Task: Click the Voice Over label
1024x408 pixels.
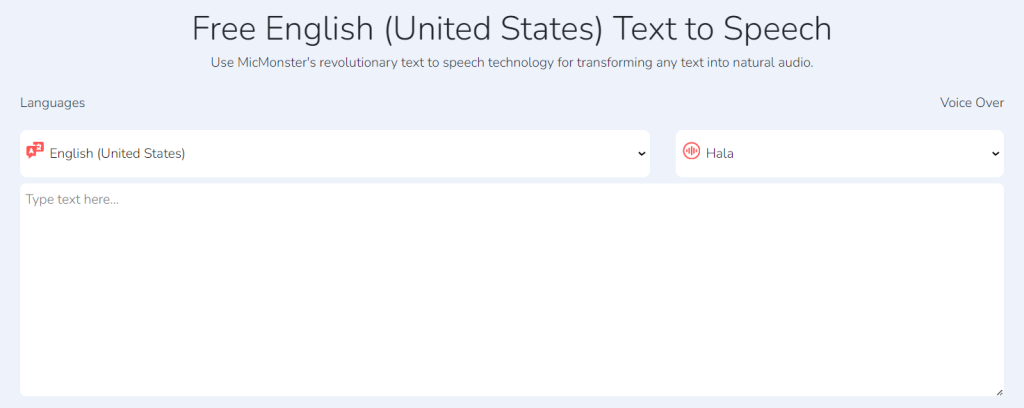Action: tap(971, 103)
